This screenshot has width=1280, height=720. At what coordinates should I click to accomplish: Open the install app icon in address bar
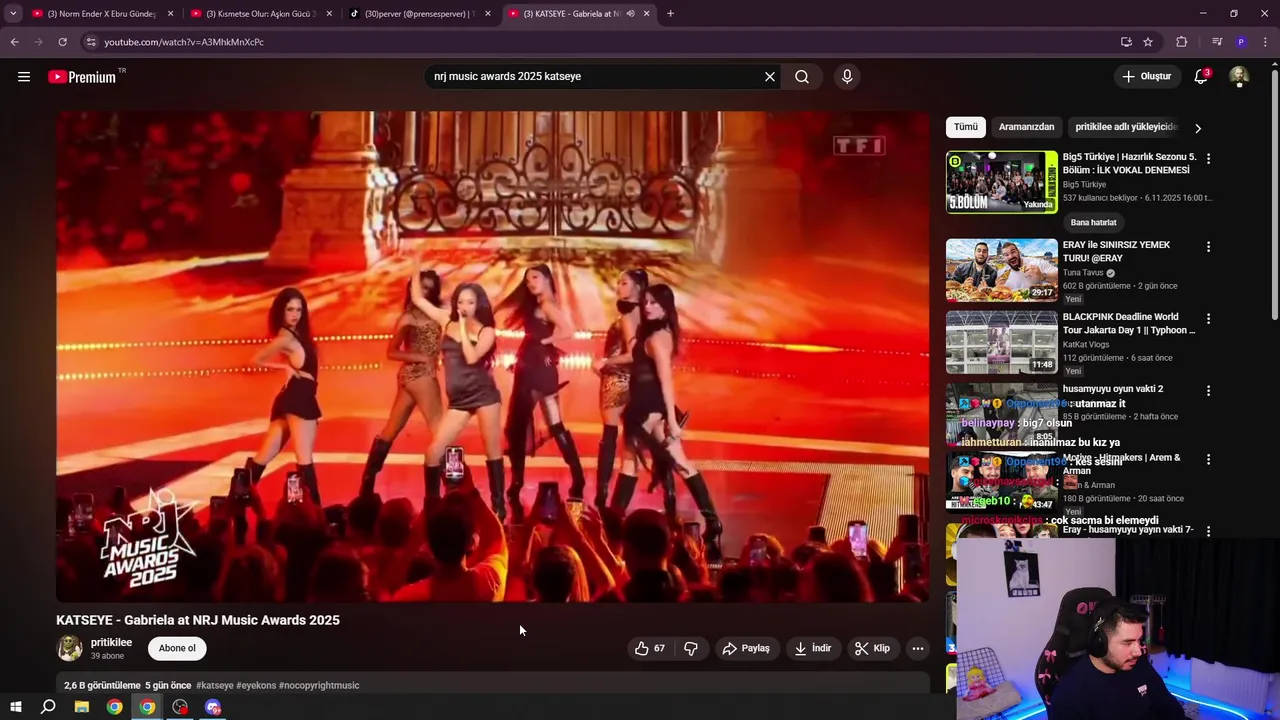point(1126,42)
